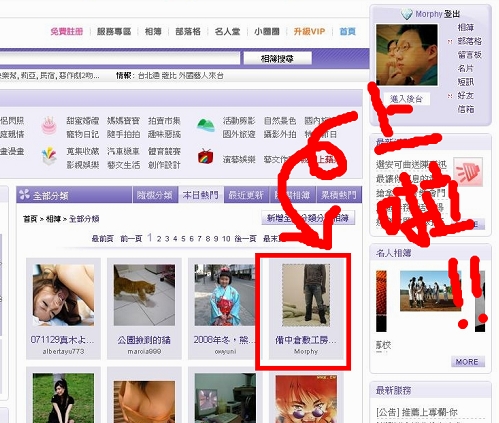Switch to the 累積熱門 tab
Image resolution: width=499 pixels, height=423 pixels.
point(338,195)
